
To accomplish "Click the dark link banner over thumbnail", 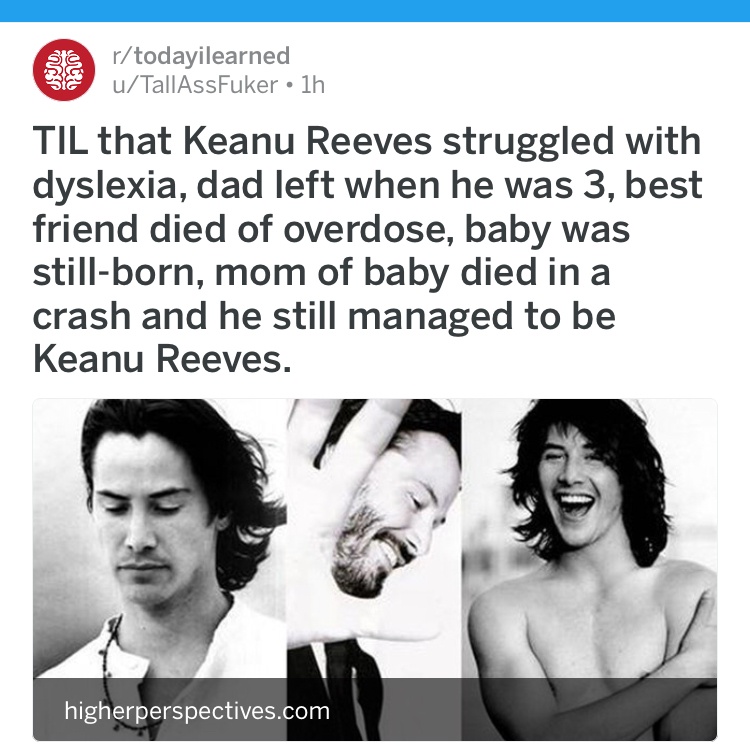I will (375, 709).
